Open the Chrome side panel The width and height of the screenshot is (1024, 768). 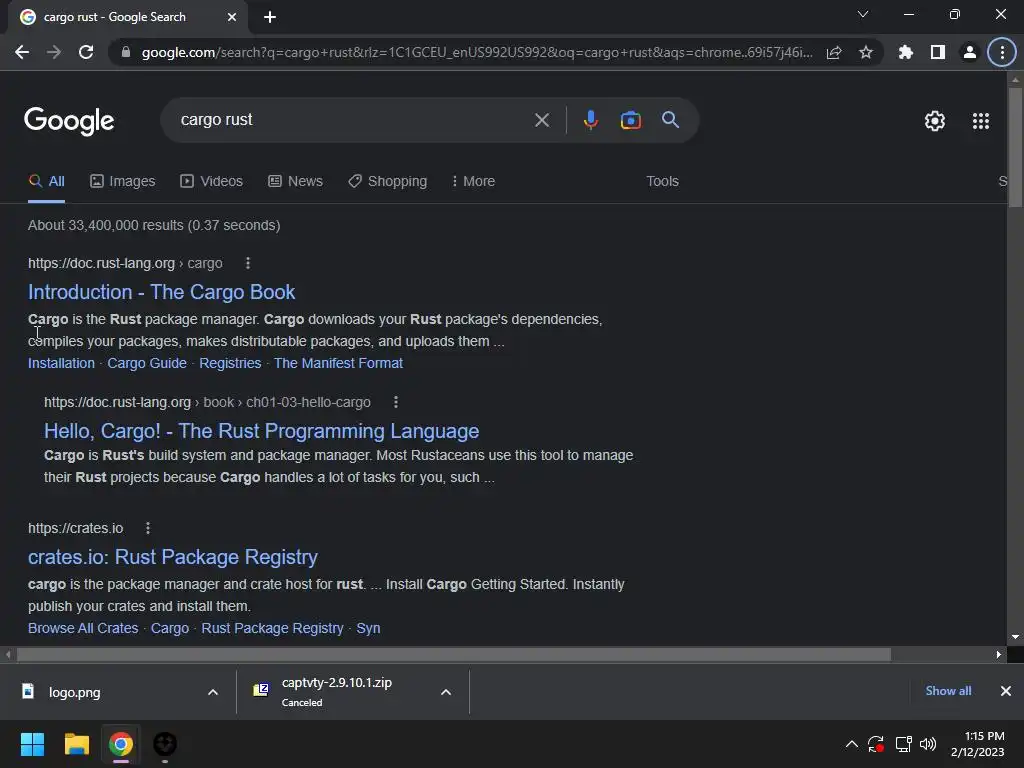tap(938, 52)
